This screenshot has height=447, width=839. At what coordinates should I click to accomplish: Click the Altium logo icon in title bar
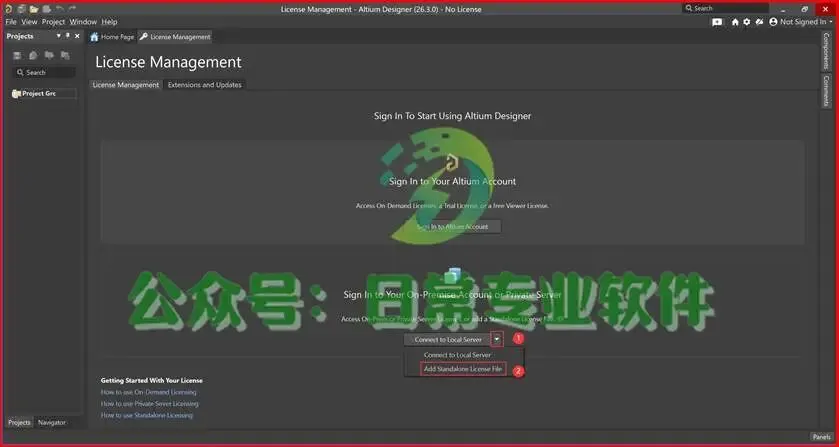[9, 9]
